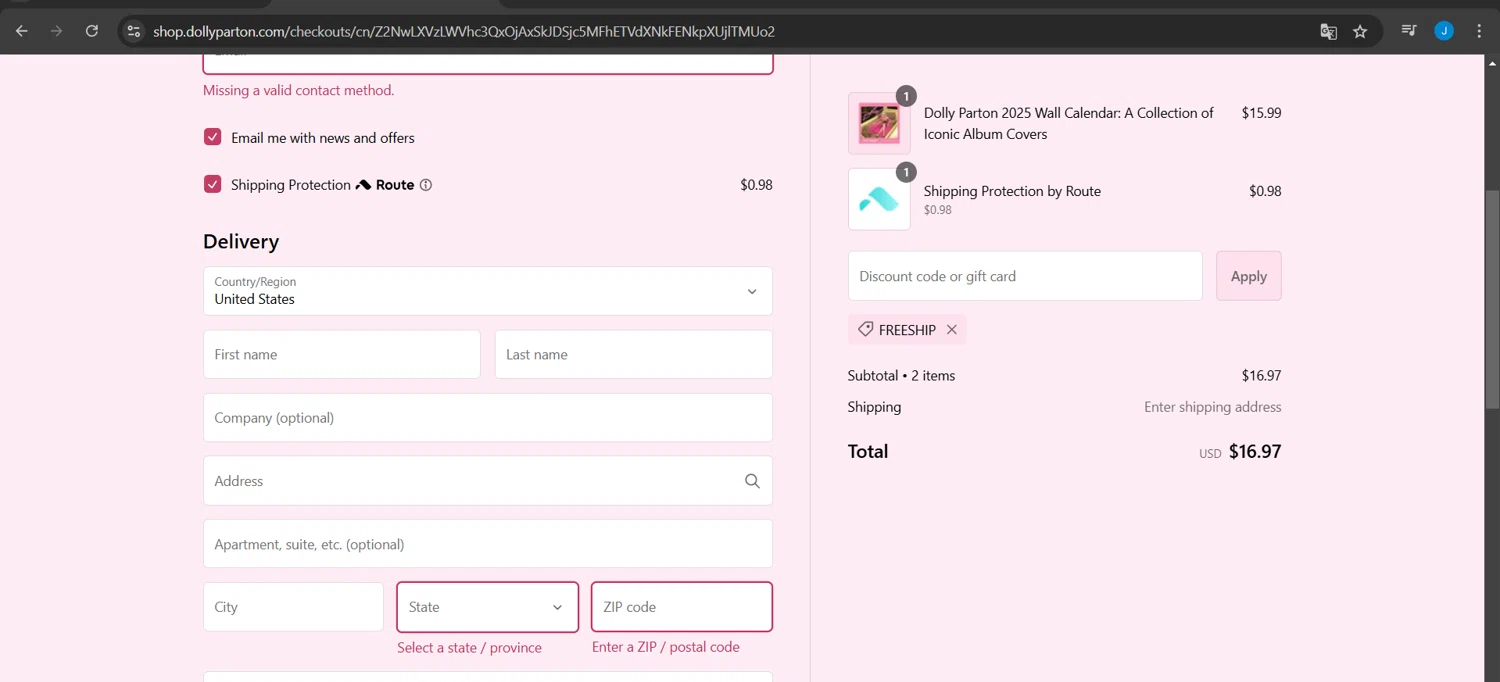Screen dimensions: 1500x682
Task: Click 'Subtotal • 2 items' label
Action: pyautogui.click(x=901, y=376)
